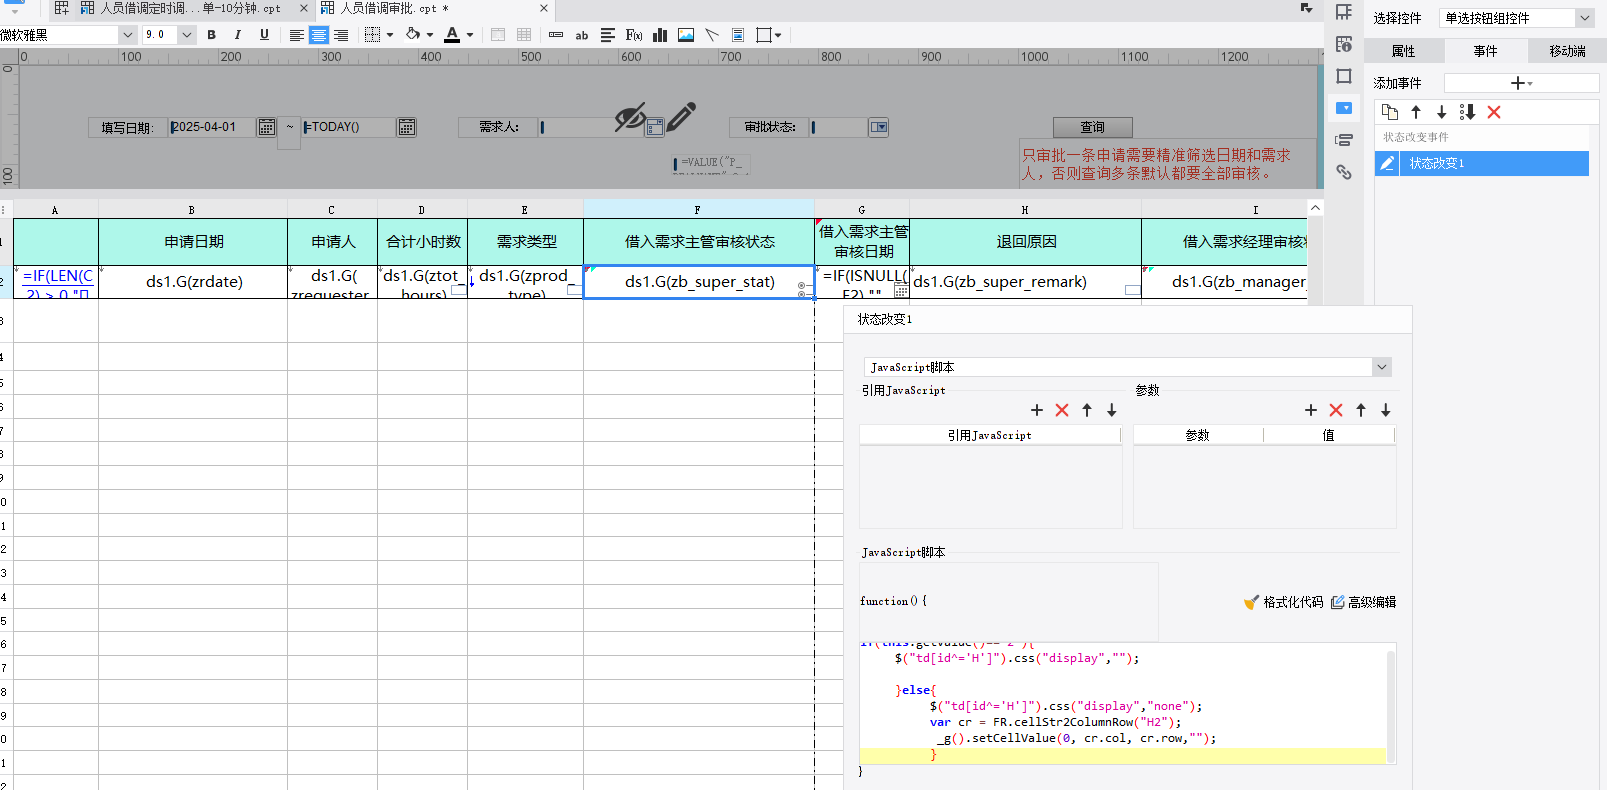Open condition attributes panel icon
1607x790 pixels.
coord(1344,140)
